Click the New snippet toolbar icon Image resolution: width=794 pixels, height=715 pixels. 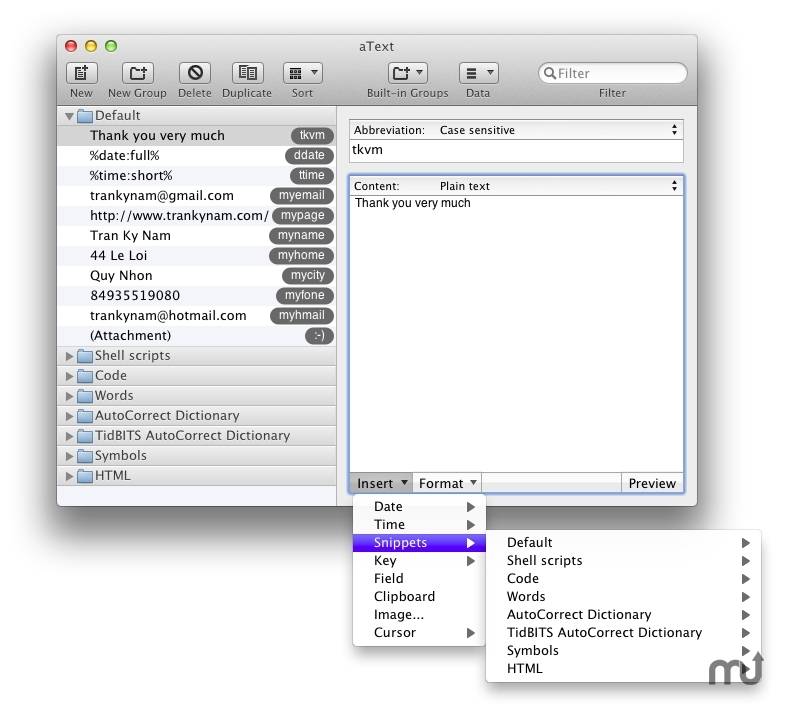(81, 73)
